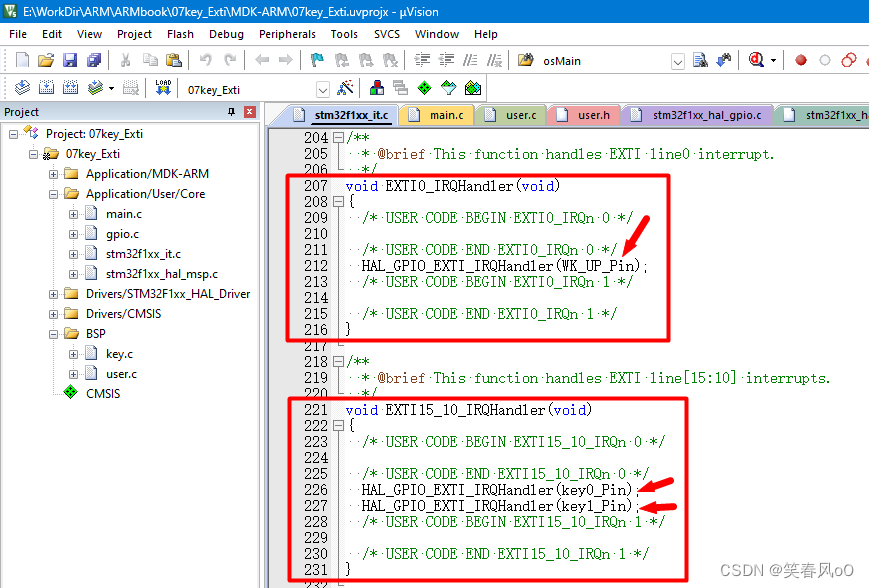Navigate backwards arrow icon

pos(262,60)
